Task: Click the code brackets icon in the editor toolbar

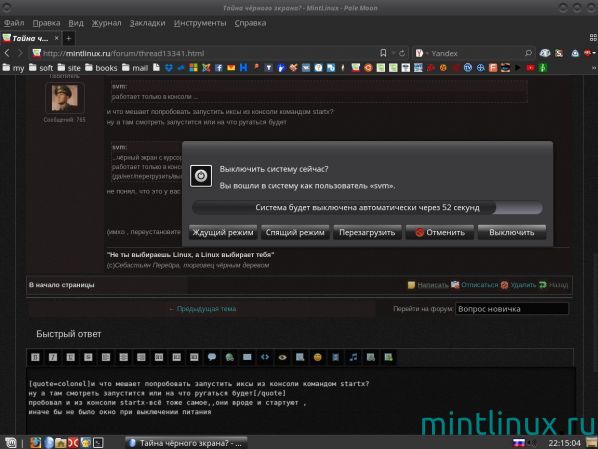Action: coord(265,357)
